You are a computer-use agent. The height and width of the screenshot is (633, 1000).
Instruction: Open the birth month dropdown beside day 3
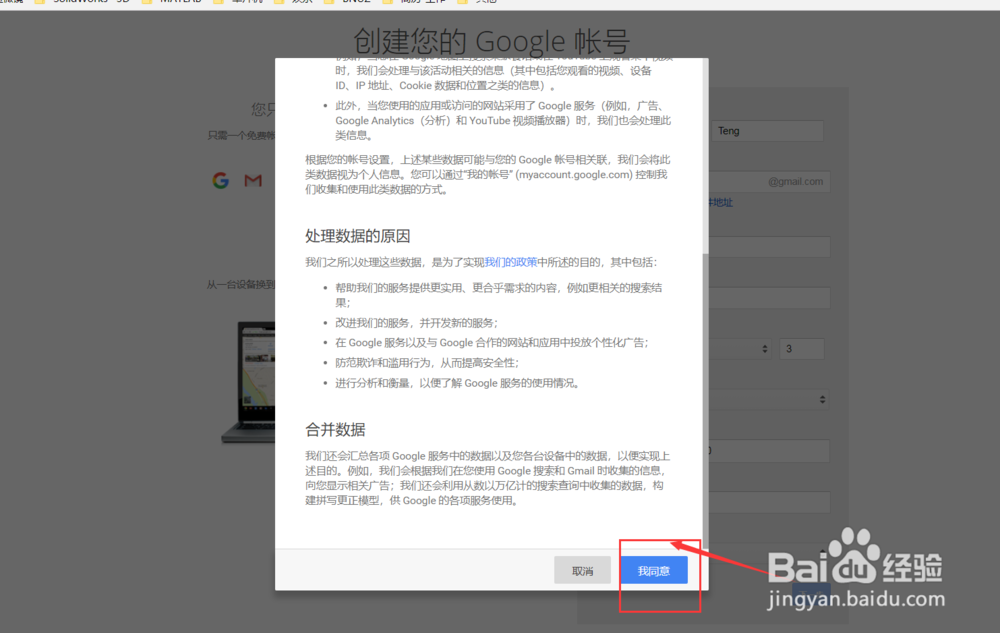pyautogui.click(x=740, y=349)
